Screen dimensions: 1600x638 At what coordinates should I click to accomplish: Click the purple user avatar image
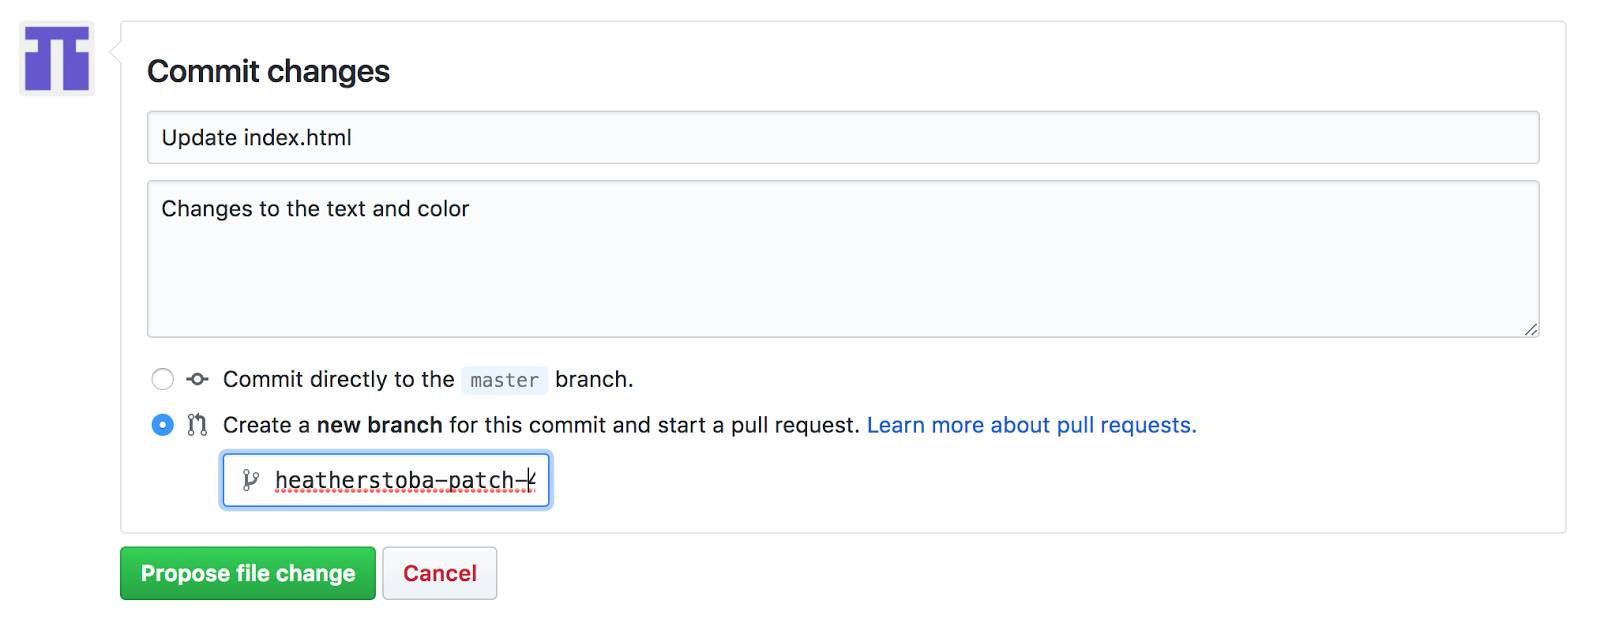coord(57,58)
